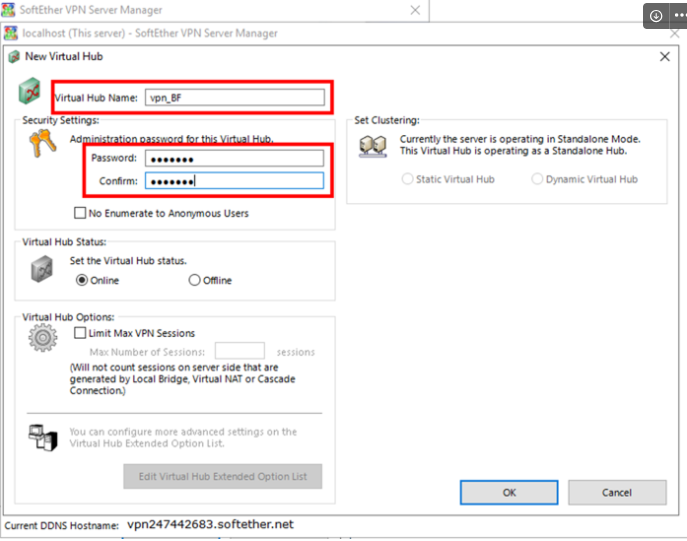Tick the Limit Max VPN Sessions checkbox

81,333
